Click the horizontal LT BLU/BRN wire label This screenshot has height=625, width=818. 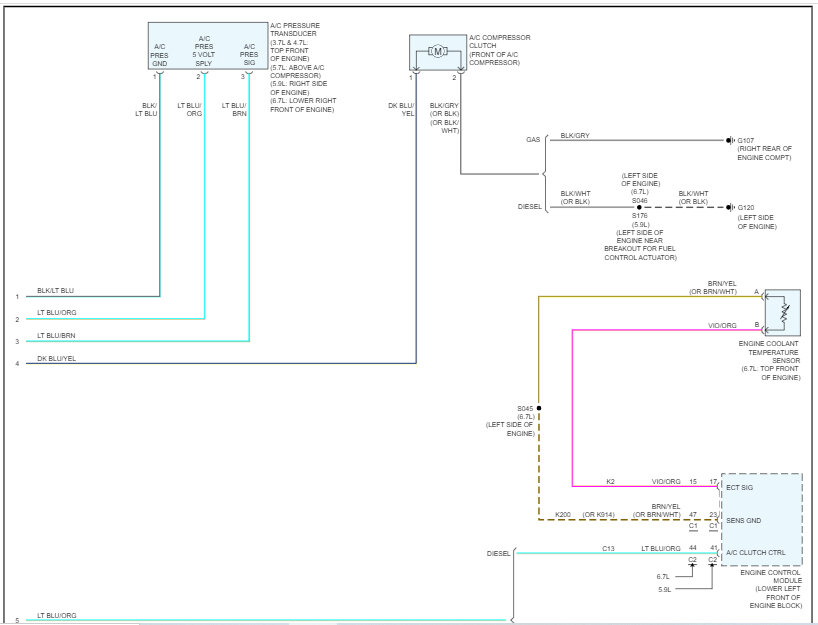pyautogui.click(x=56, y=335)
